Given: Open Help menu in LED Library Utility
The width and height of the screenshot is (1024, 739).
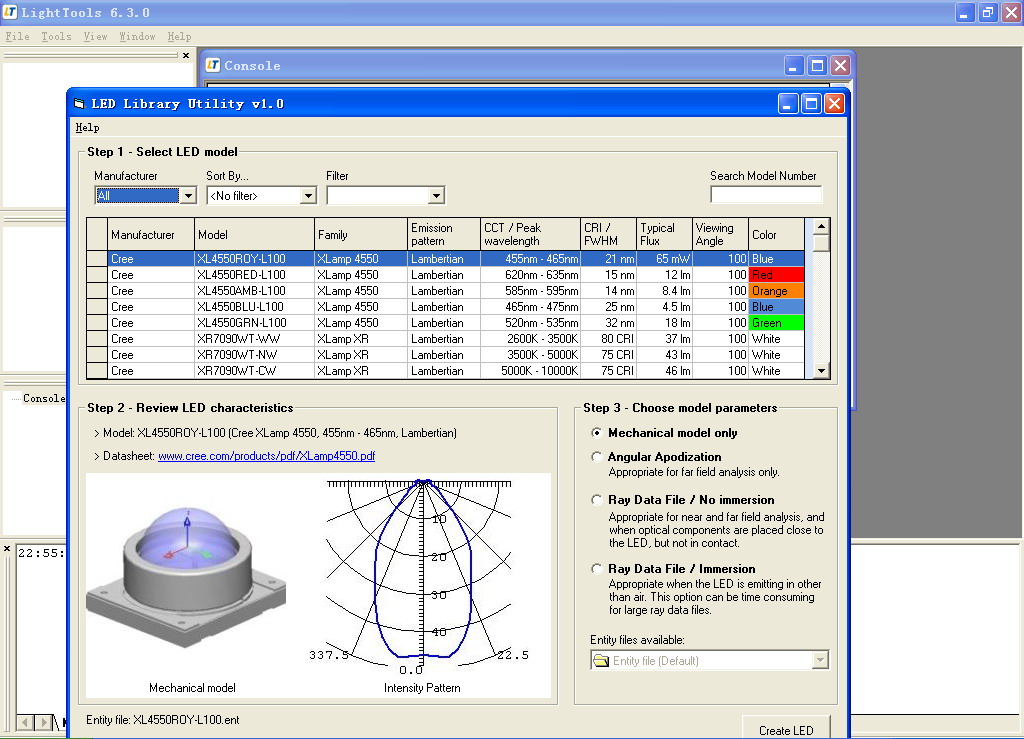Looking at the screenshot, I should click(x=88, y=128).
